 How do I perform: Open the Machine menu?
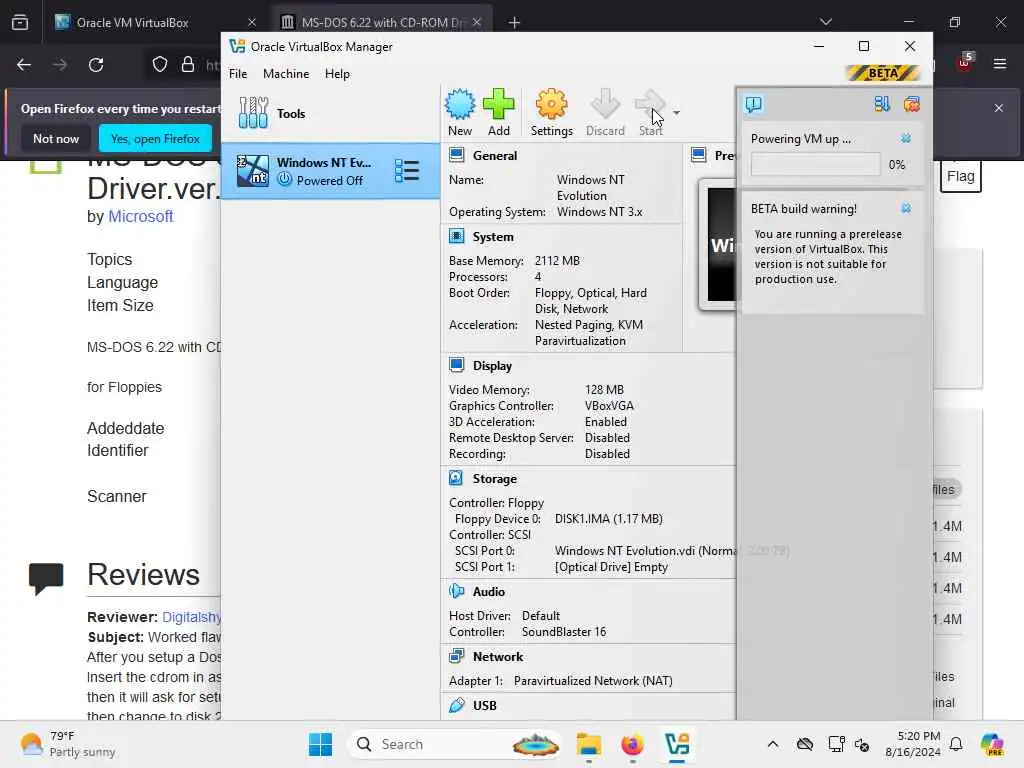(x=286, y=74)
